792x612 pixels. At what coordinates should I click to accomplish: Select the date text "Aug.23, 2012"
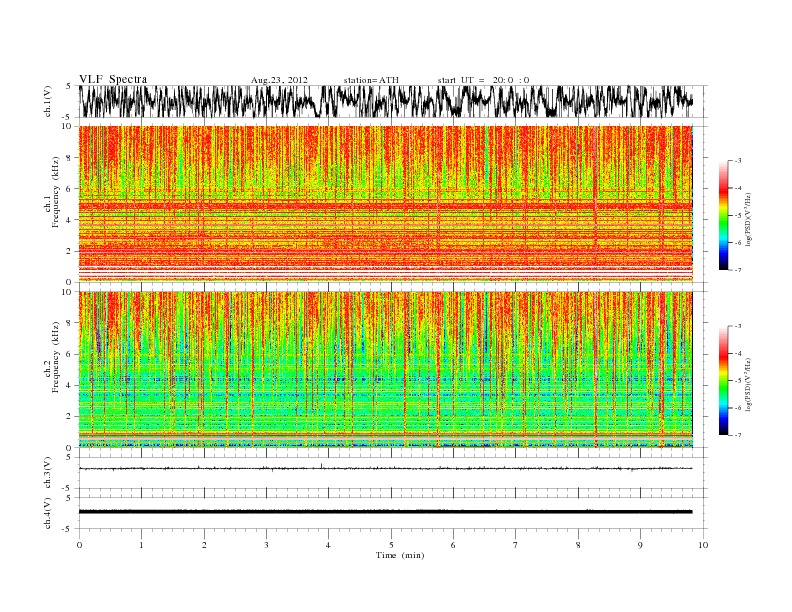[279, 80]
